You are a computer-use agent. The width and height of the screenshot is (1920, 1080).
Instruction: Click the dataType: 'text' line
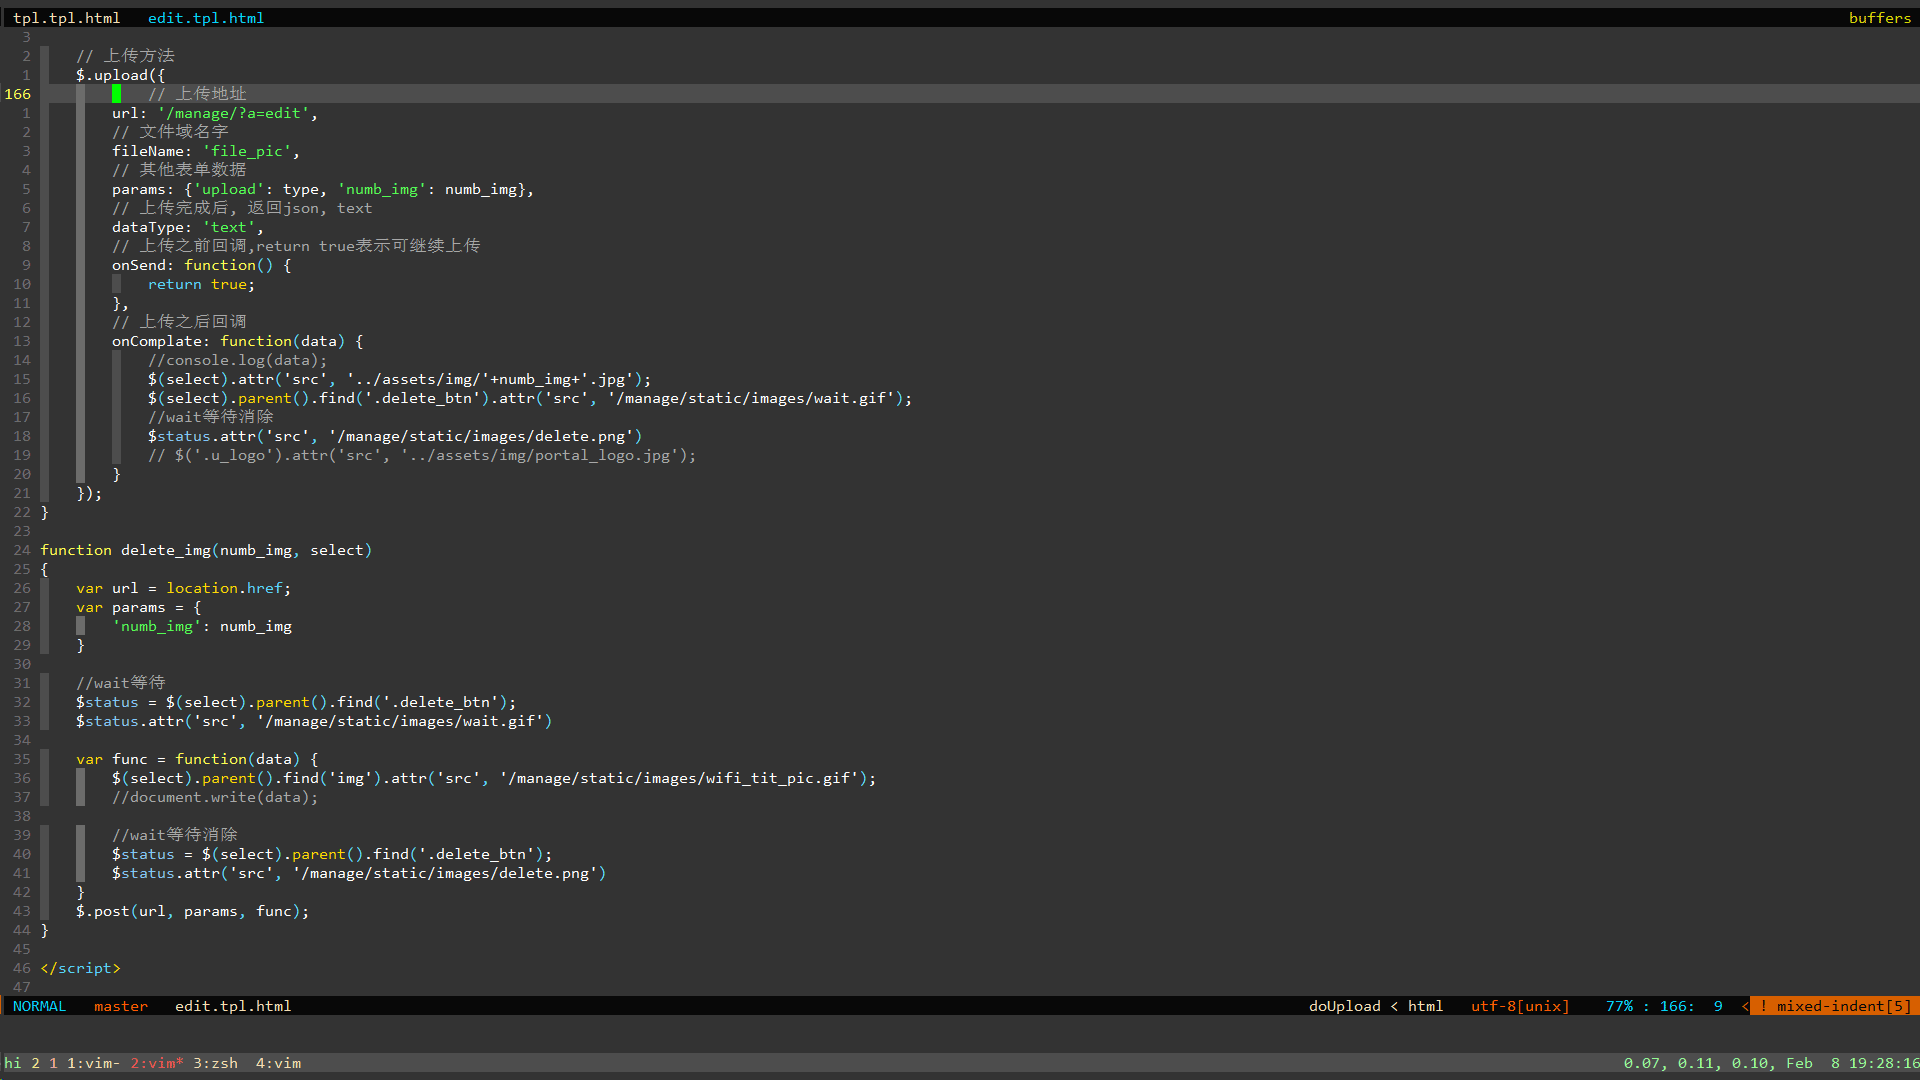(x=187, y=227)
